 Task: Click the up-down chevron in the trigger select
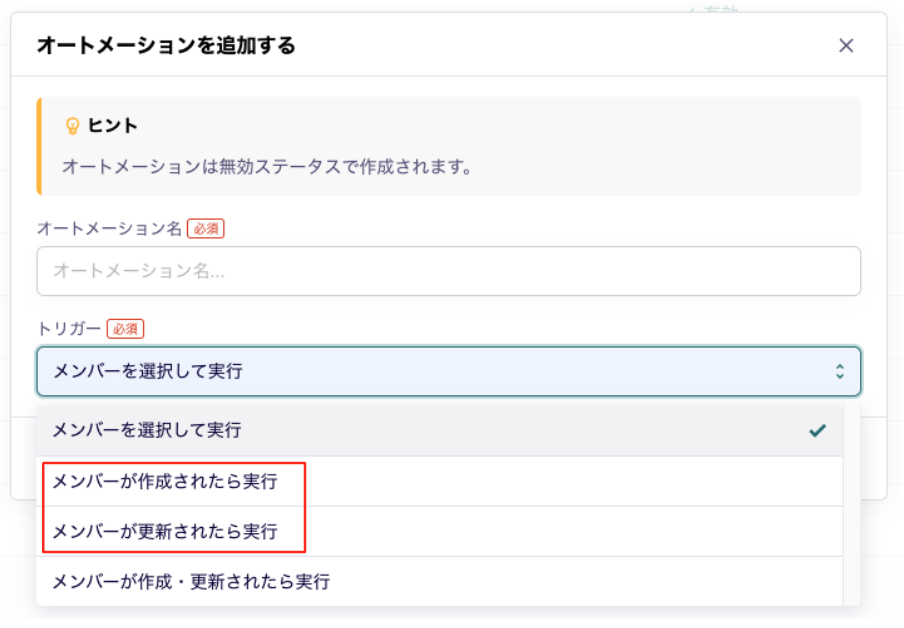click(840, 372)
